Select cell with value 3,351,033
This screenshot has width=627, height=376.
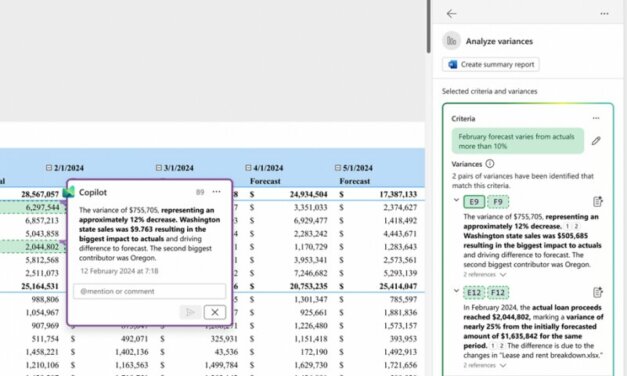[310, 207]
